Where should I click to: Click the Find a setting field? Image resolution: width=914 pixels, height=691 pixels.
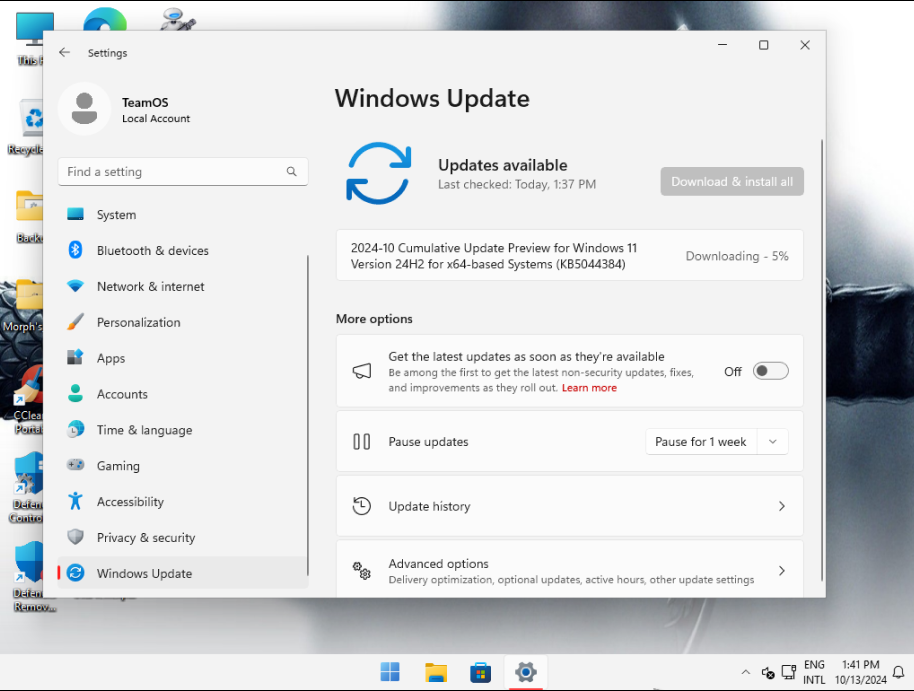[x=182, y=171]
